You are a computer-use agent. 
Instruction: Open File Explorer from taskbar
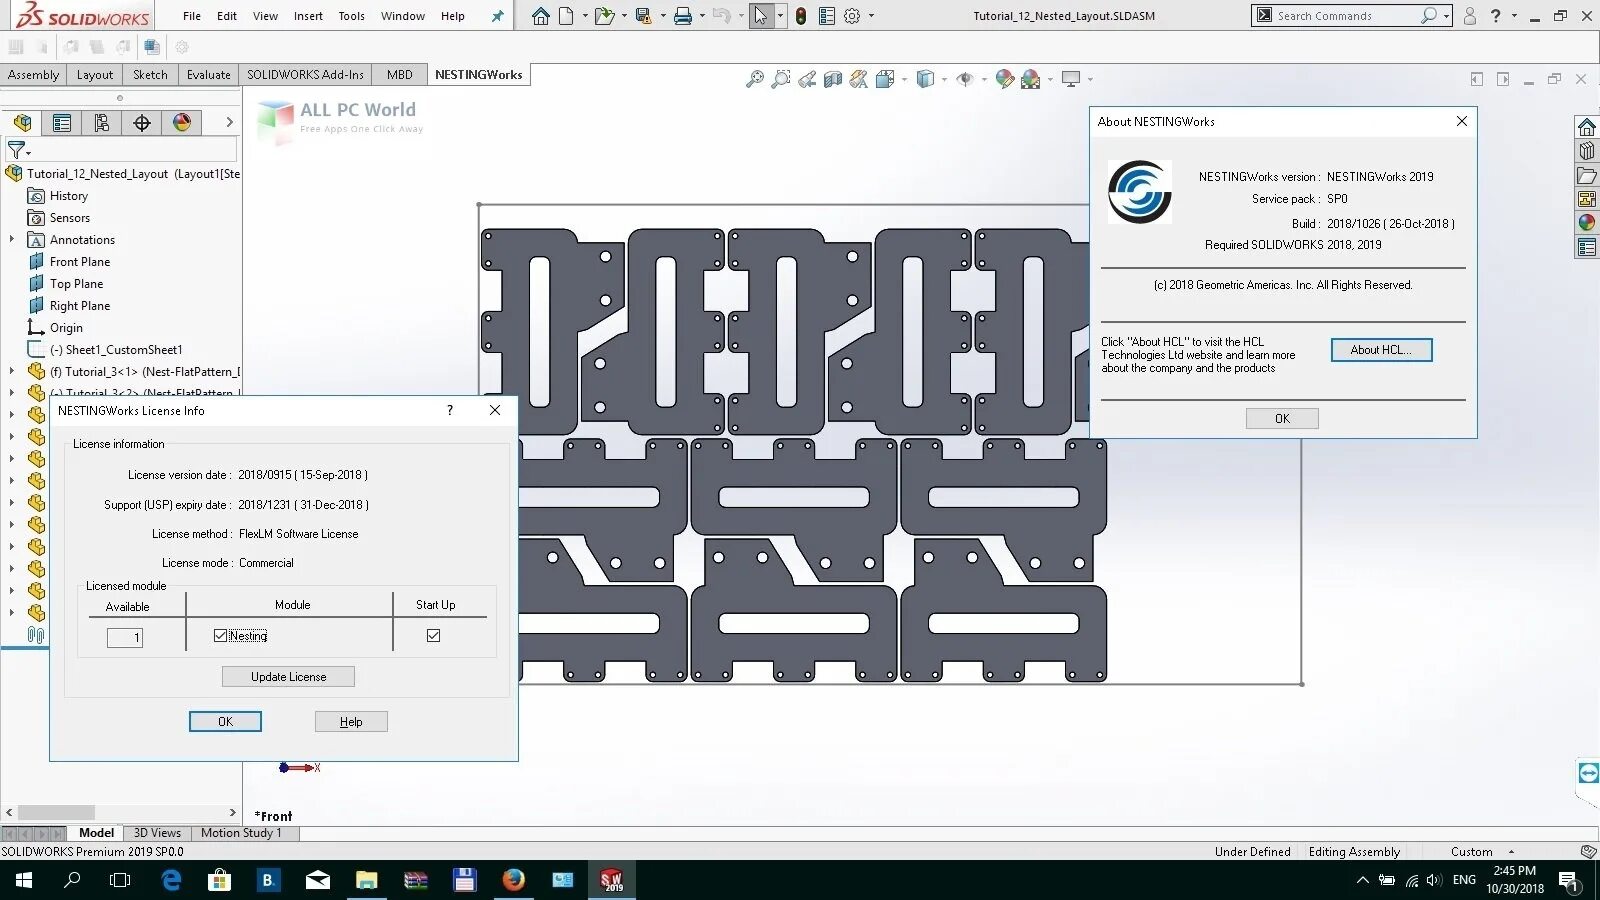[x=366, y=880]
